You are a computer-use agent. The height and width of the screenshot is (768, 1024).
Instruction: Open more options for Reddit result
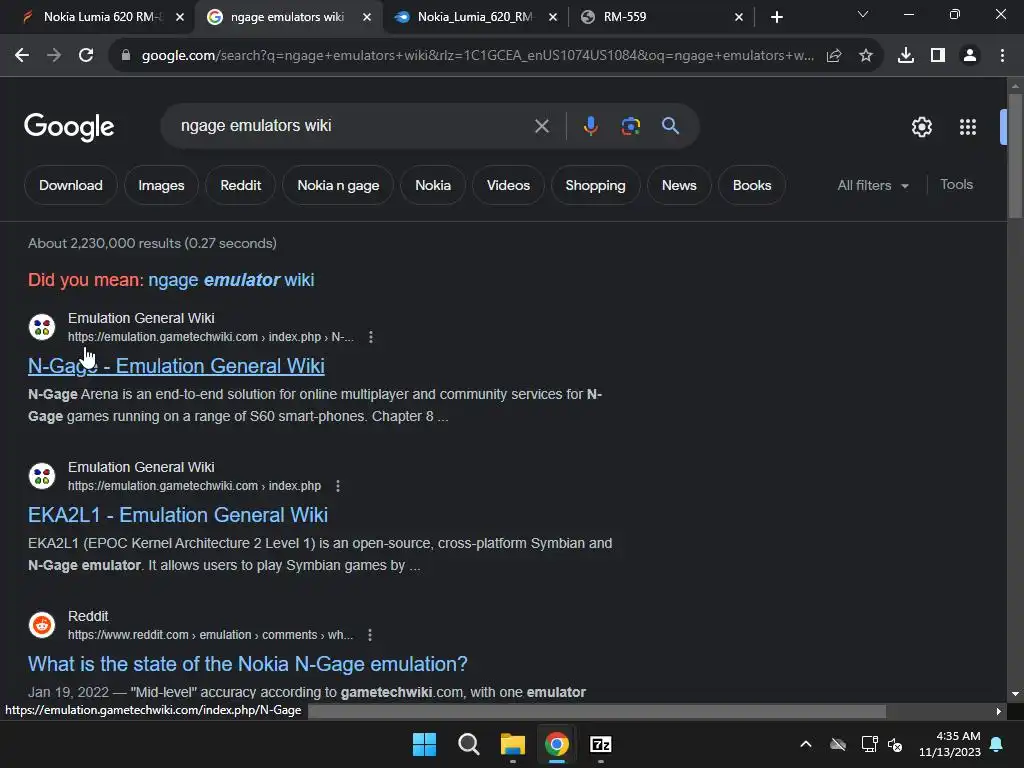(x=370, y=635)
